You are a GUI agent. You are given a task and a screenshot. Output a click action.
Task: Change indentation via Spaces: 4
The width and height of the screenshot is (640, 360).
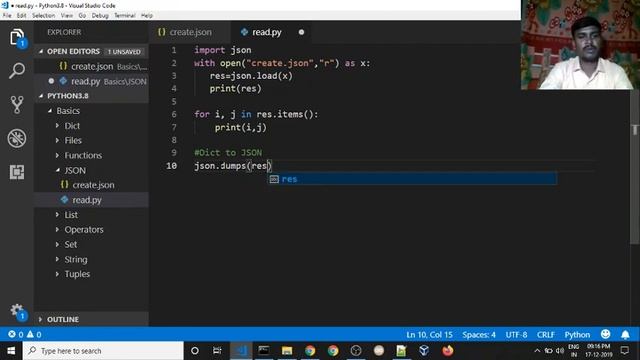coord(479,335)
